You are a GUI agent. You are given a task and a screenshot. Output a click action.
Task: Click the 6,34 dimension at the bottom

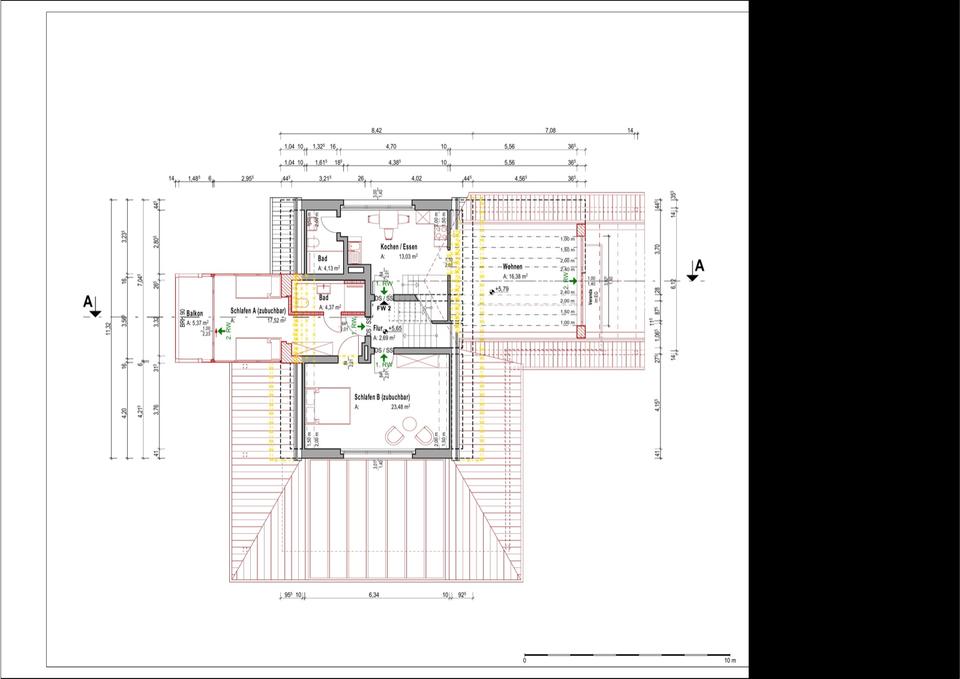[x=374, y=595]
